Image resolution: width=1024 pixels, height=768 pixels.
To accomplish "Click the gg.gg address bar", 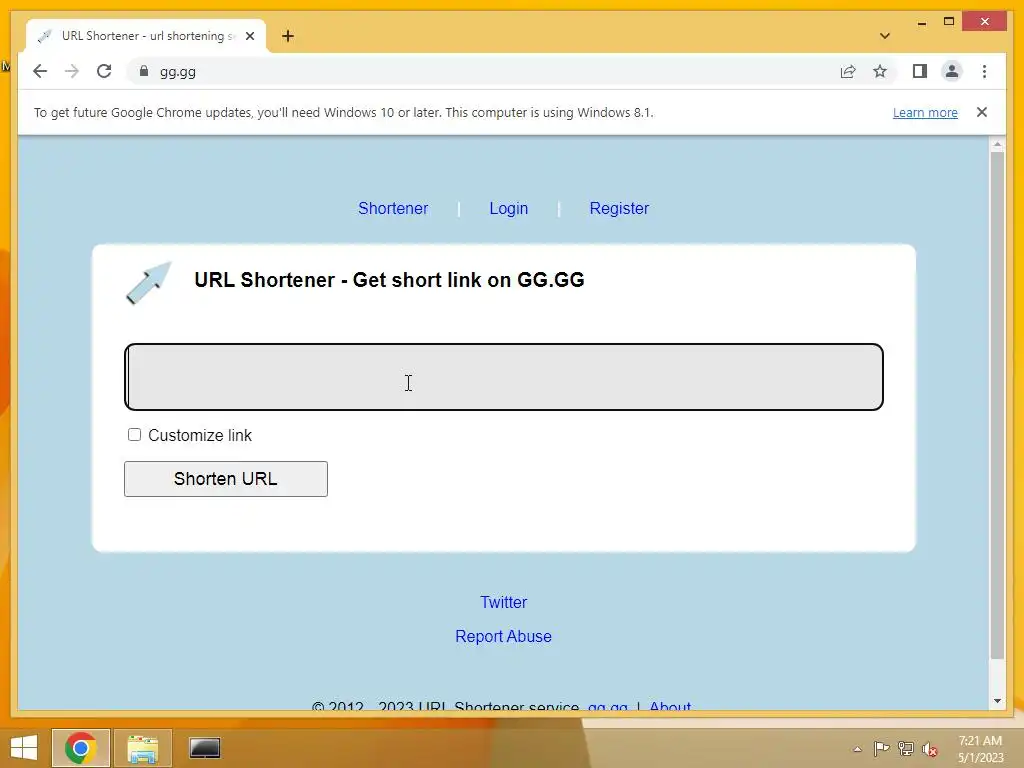I will point(483,71).
